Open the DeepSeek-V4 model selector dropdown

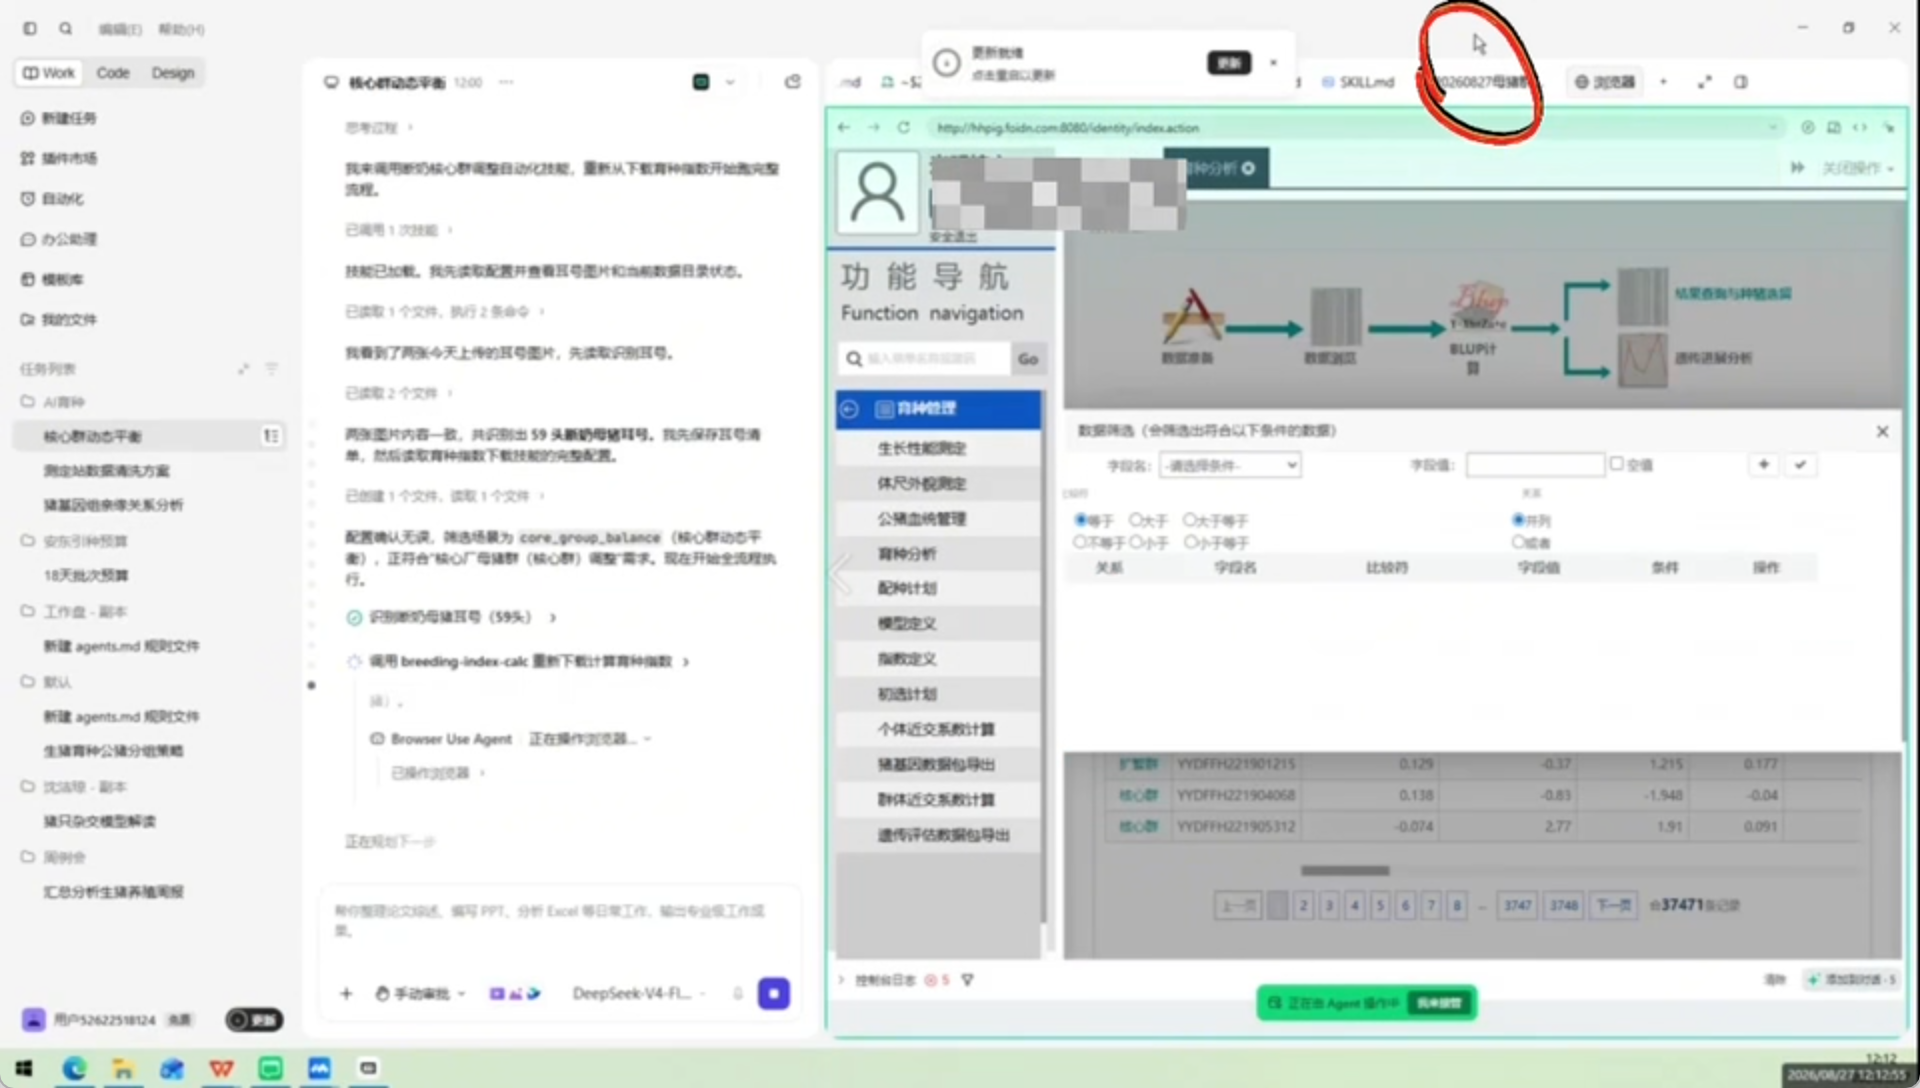pos(639,993)
